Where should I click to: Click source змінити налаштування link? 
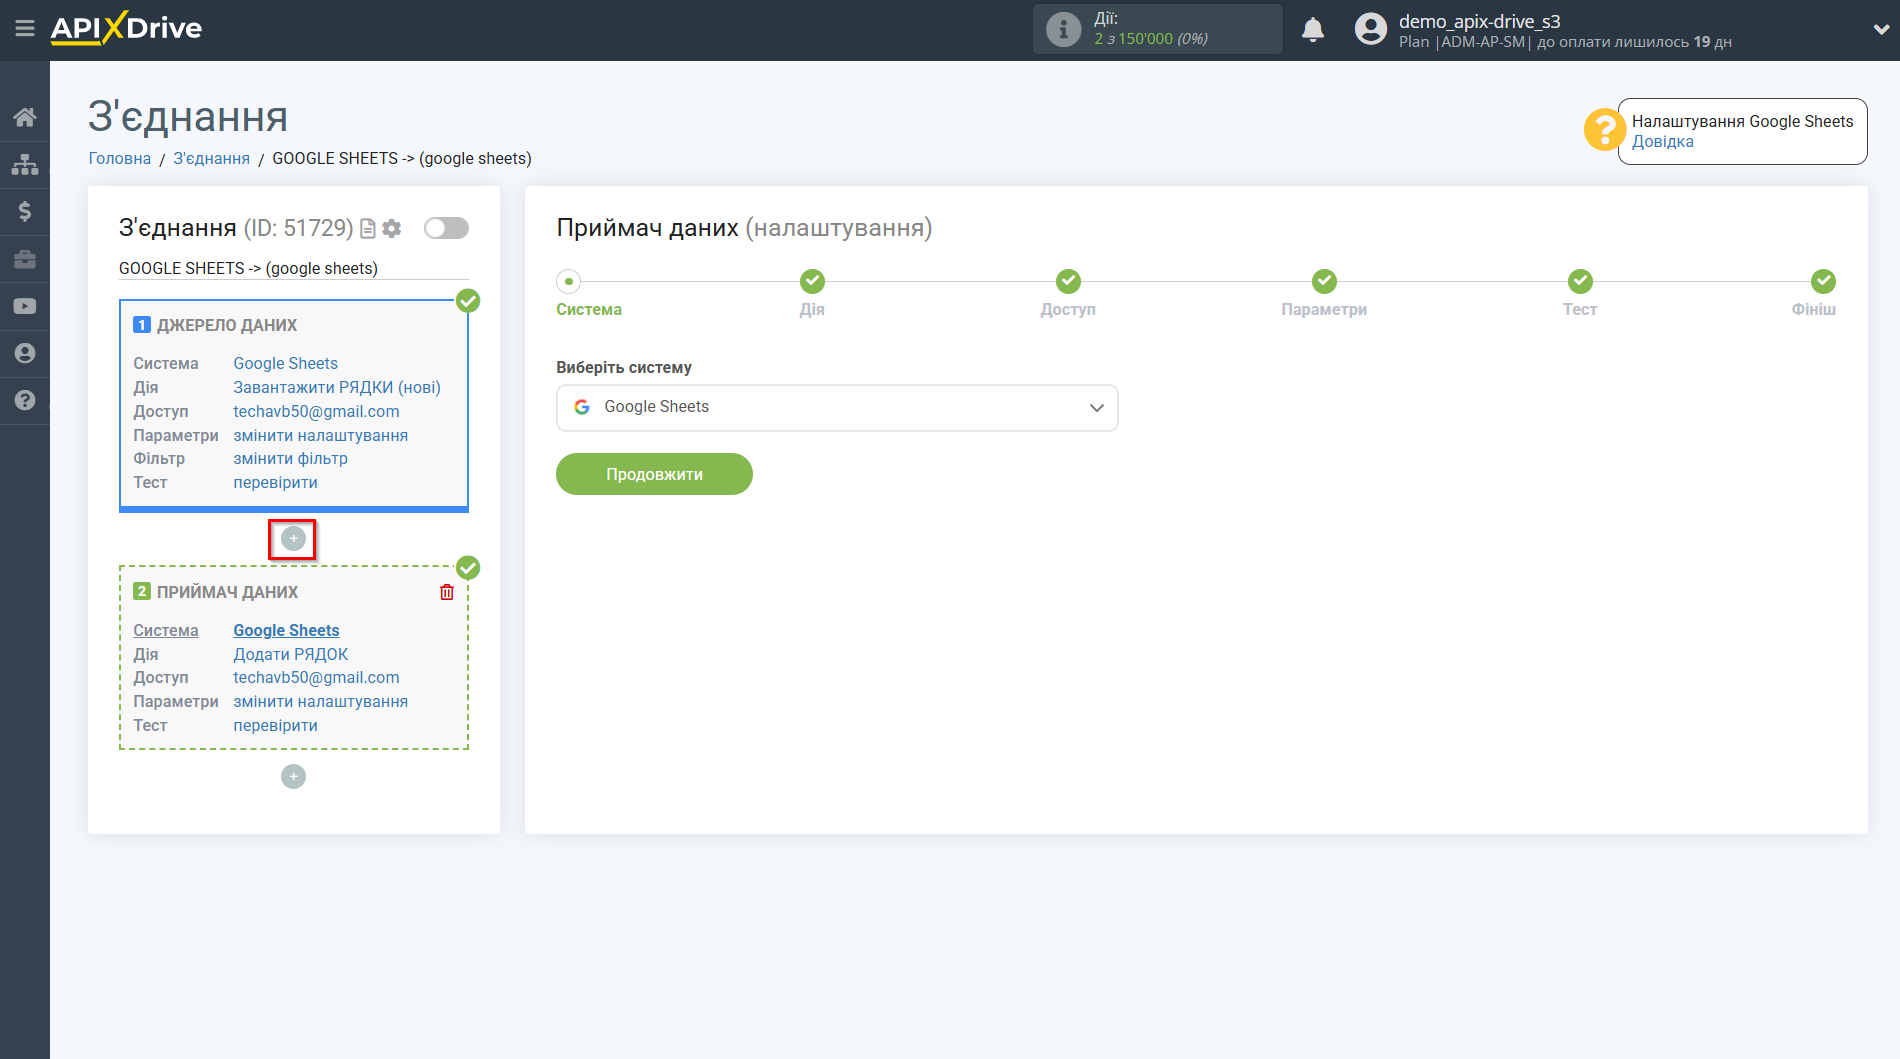pyautogui.click(x=320, y=436)
